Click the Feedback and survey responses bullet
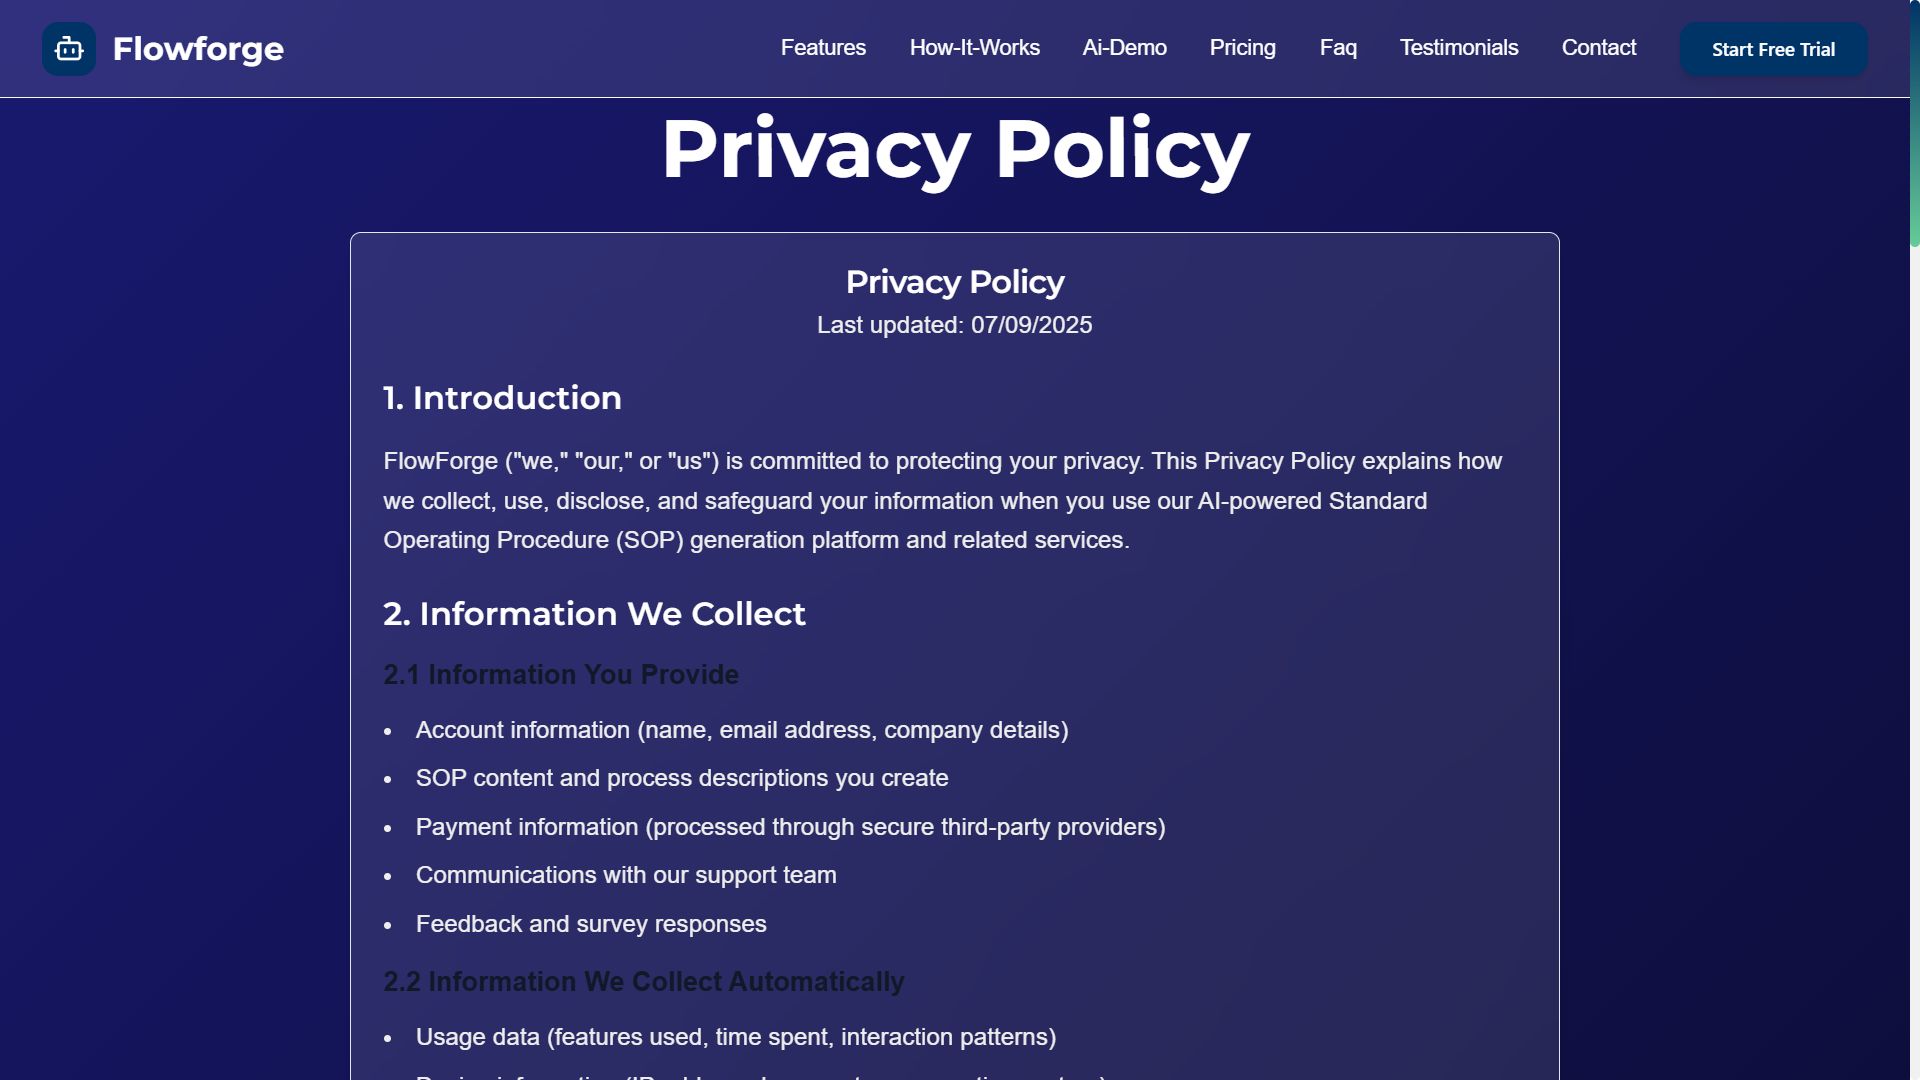The image size is (1920, 1080). tap(591, 924)
